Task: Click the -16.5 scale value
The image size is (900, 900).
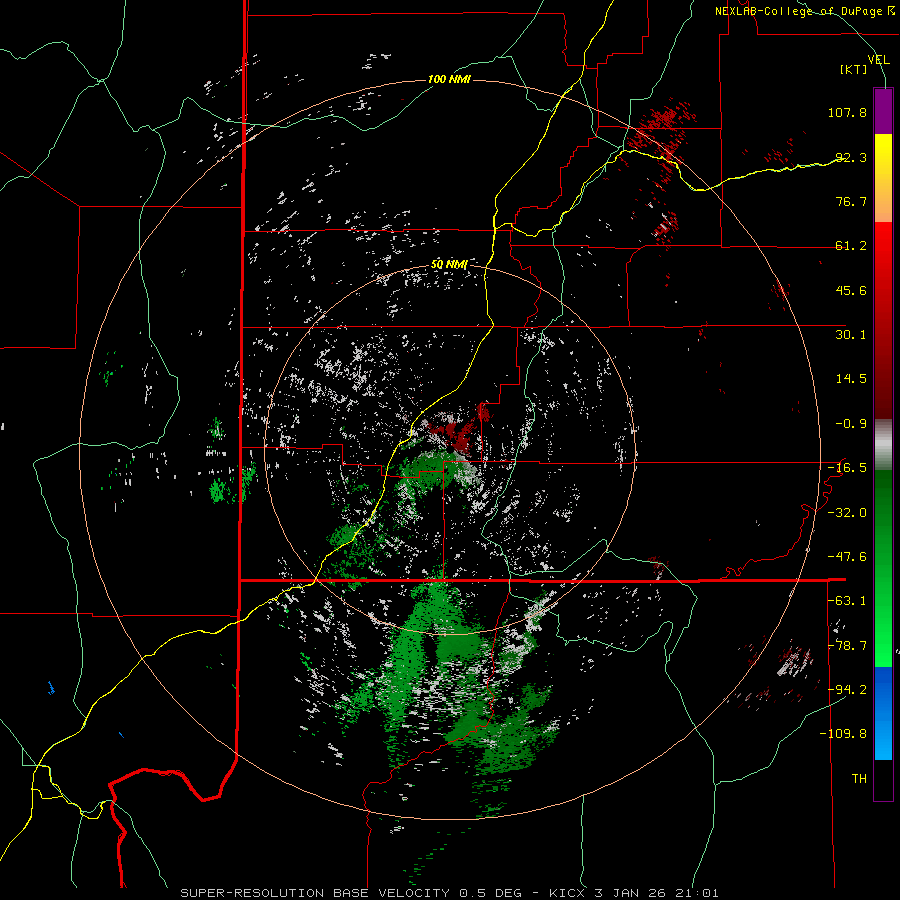Action: 847,468
